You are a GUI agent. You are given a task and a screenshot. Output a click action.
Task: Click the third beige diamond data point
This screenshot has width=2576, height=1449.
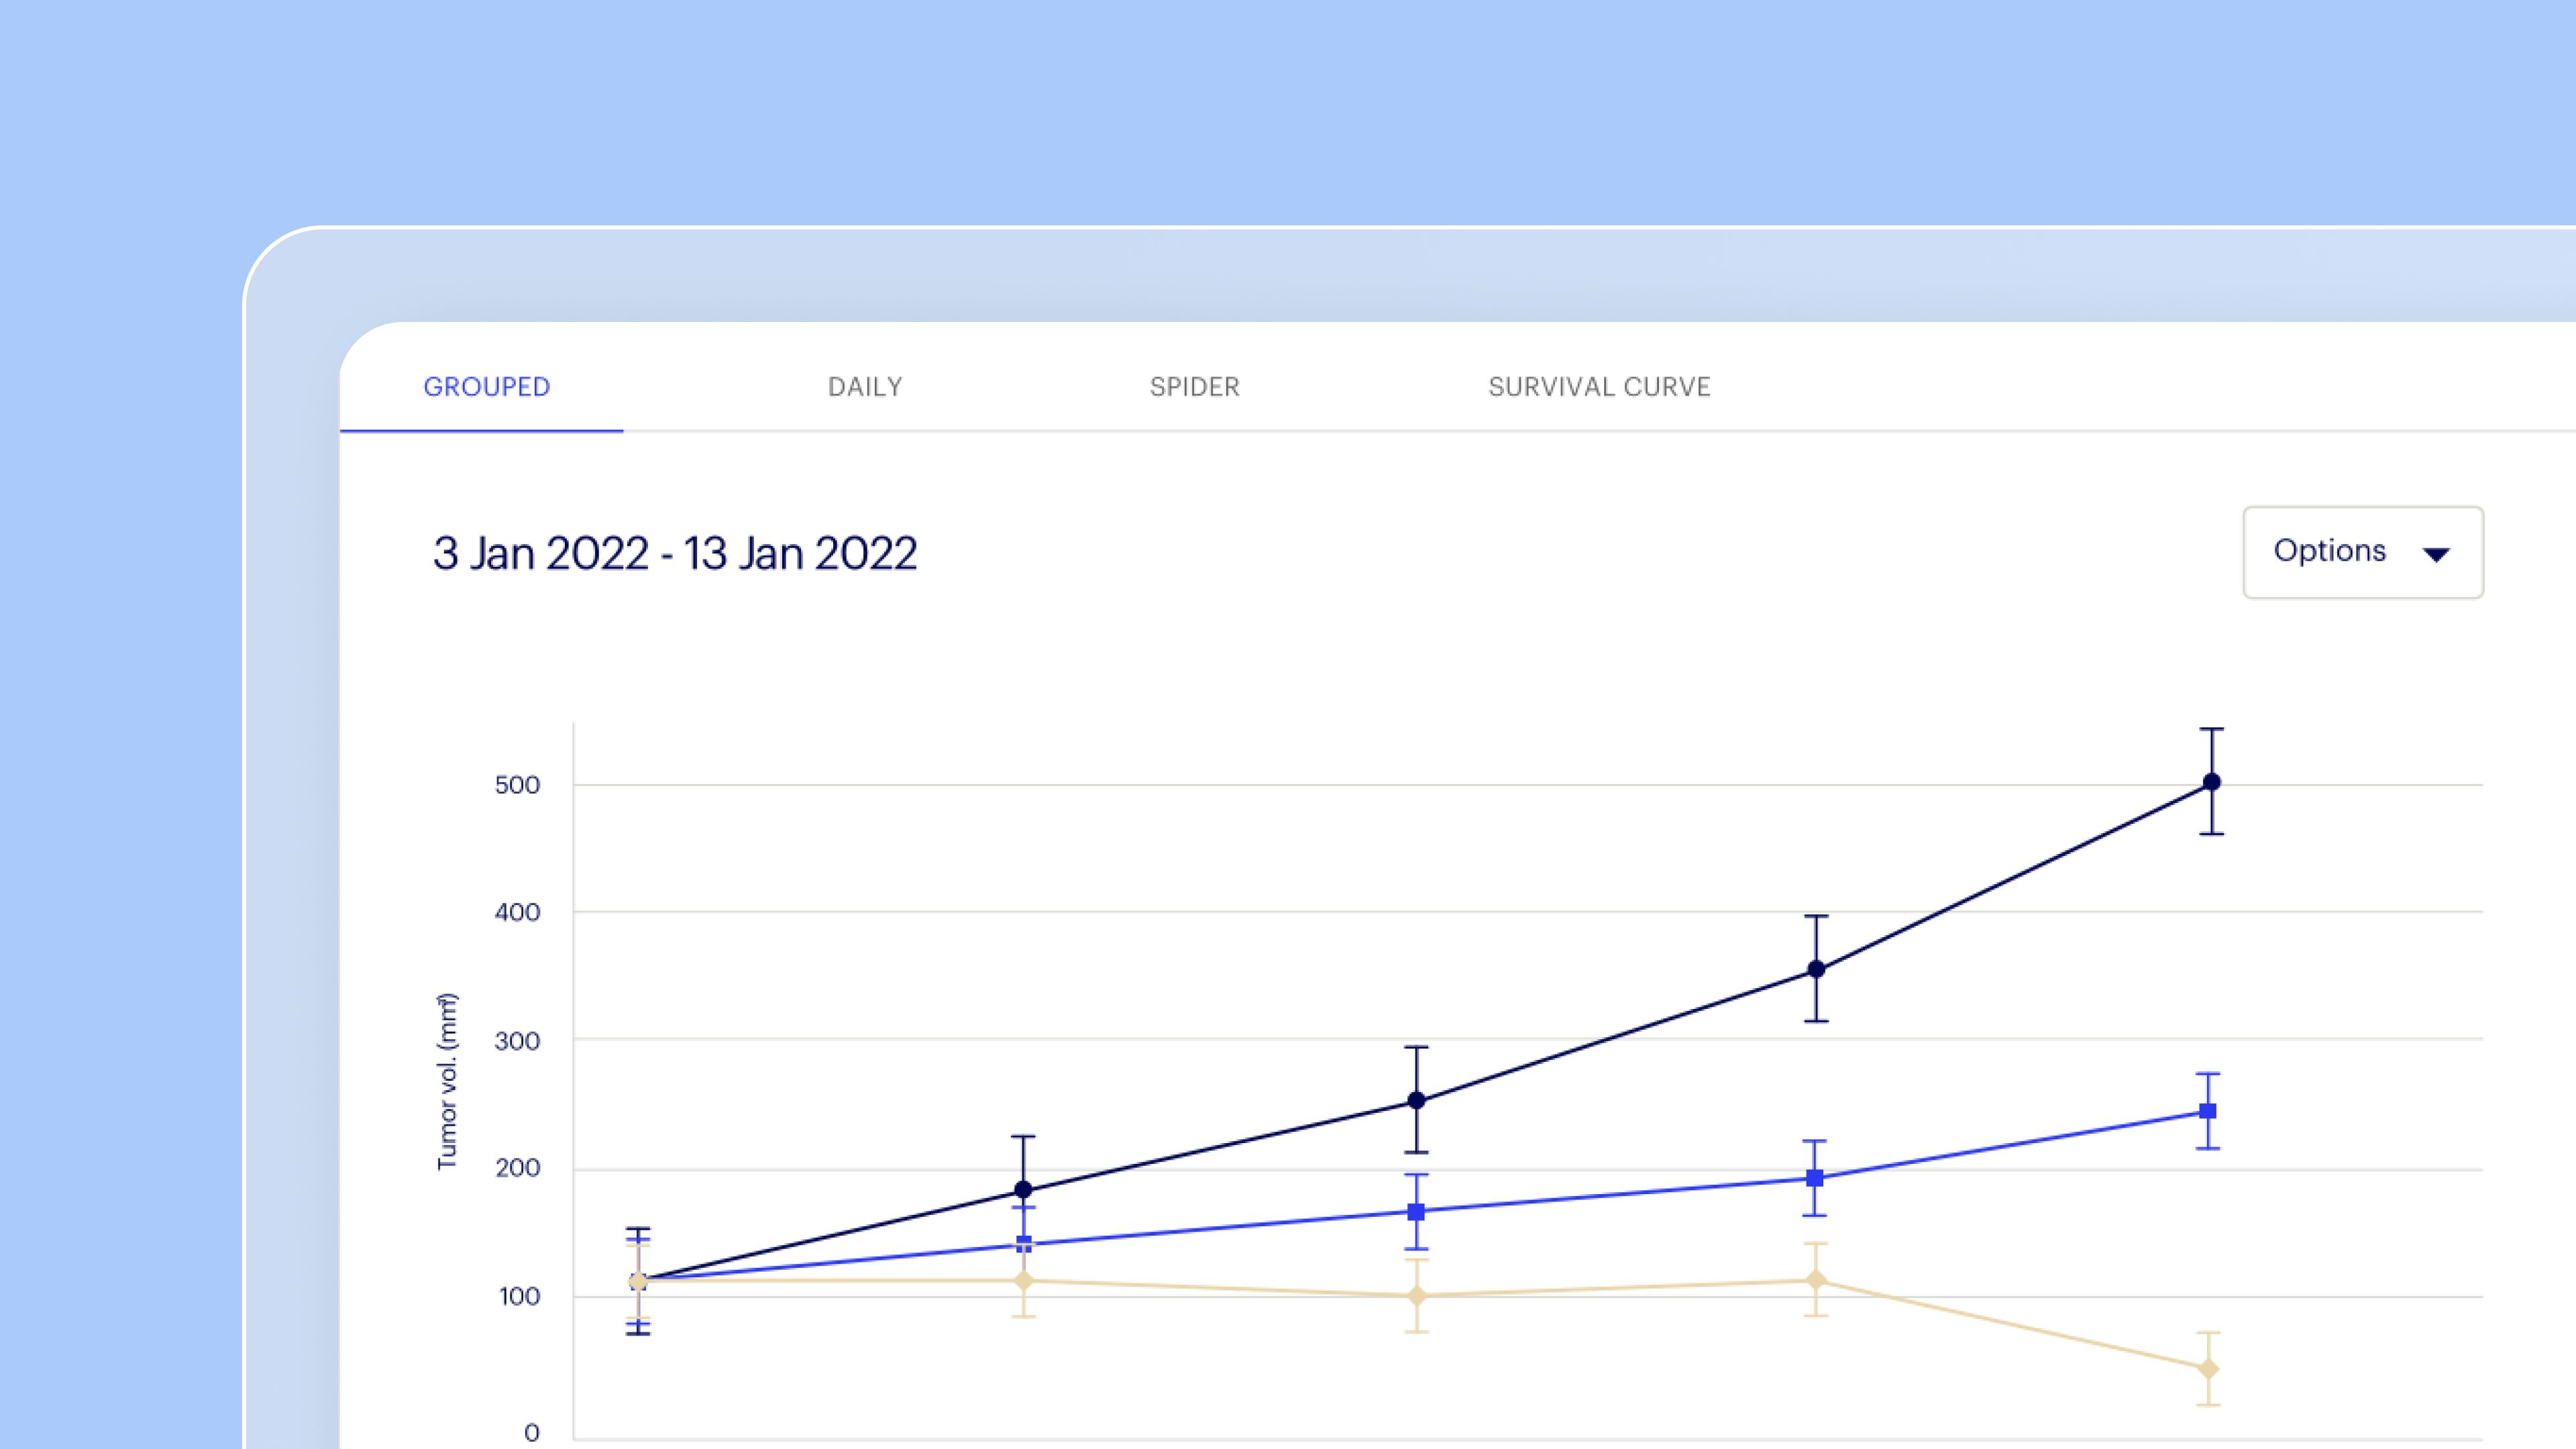[x=1416, y=1296]
